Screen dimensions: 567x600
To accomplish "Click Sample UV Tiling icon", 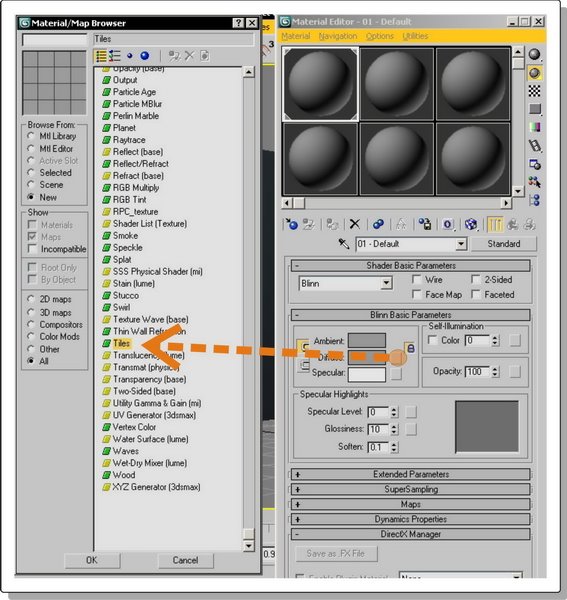I will pyautogui.click(x=534, y=109).
